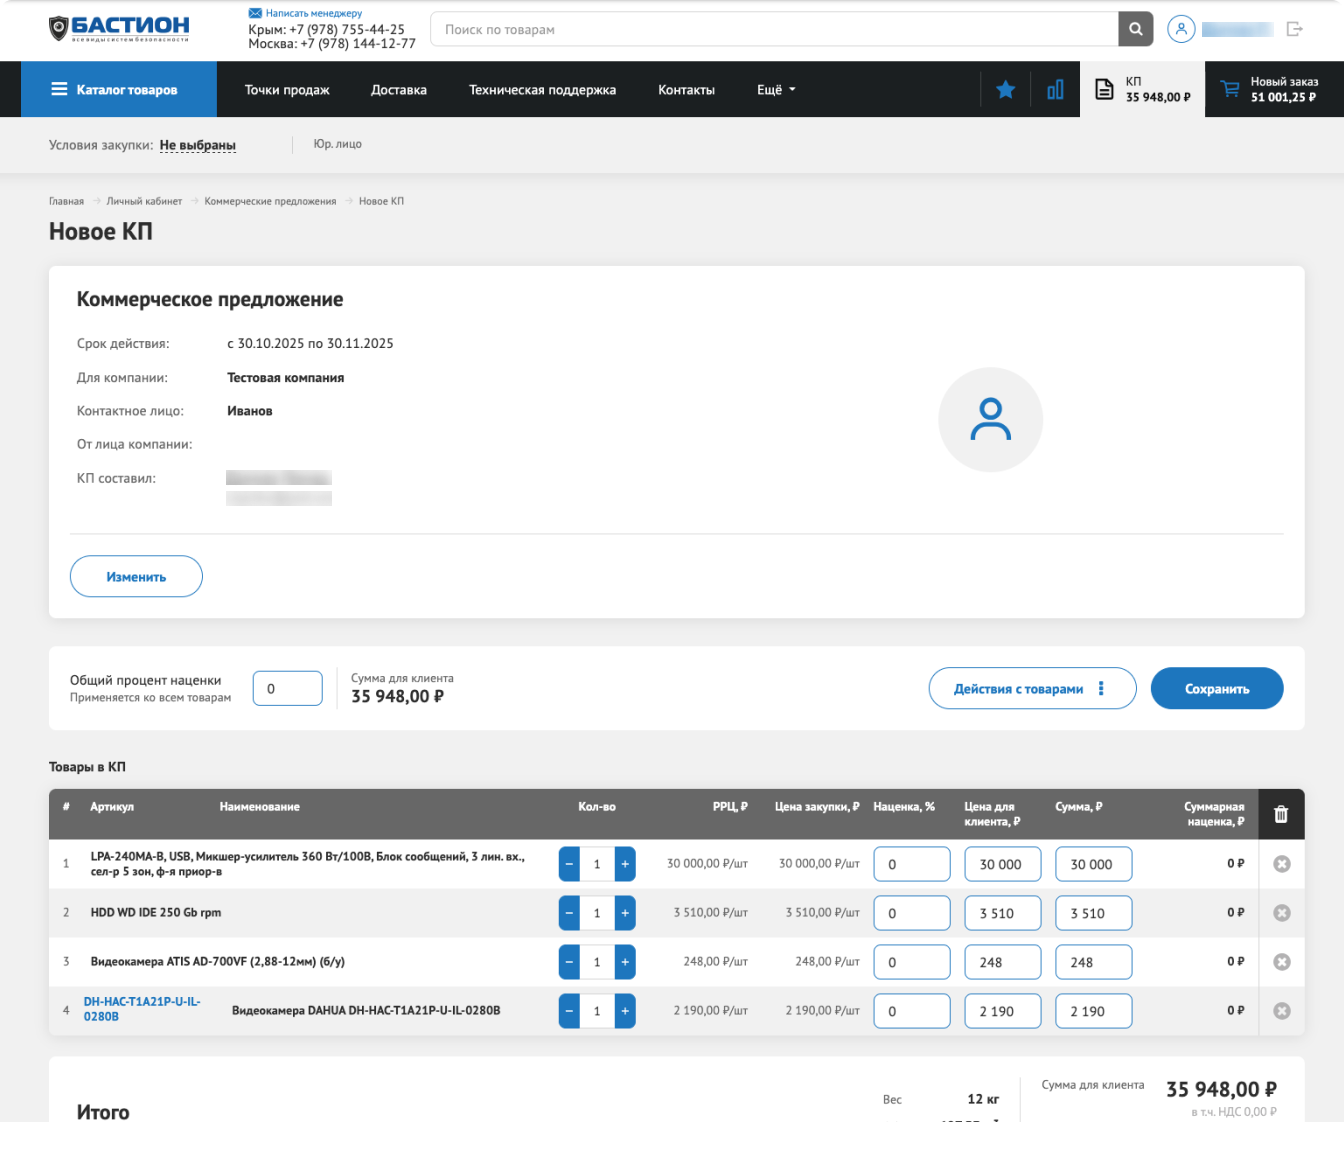1344x1149 pixels.
Task: Open Техническая поддержка menu item
Action: [x=542, y=90]
